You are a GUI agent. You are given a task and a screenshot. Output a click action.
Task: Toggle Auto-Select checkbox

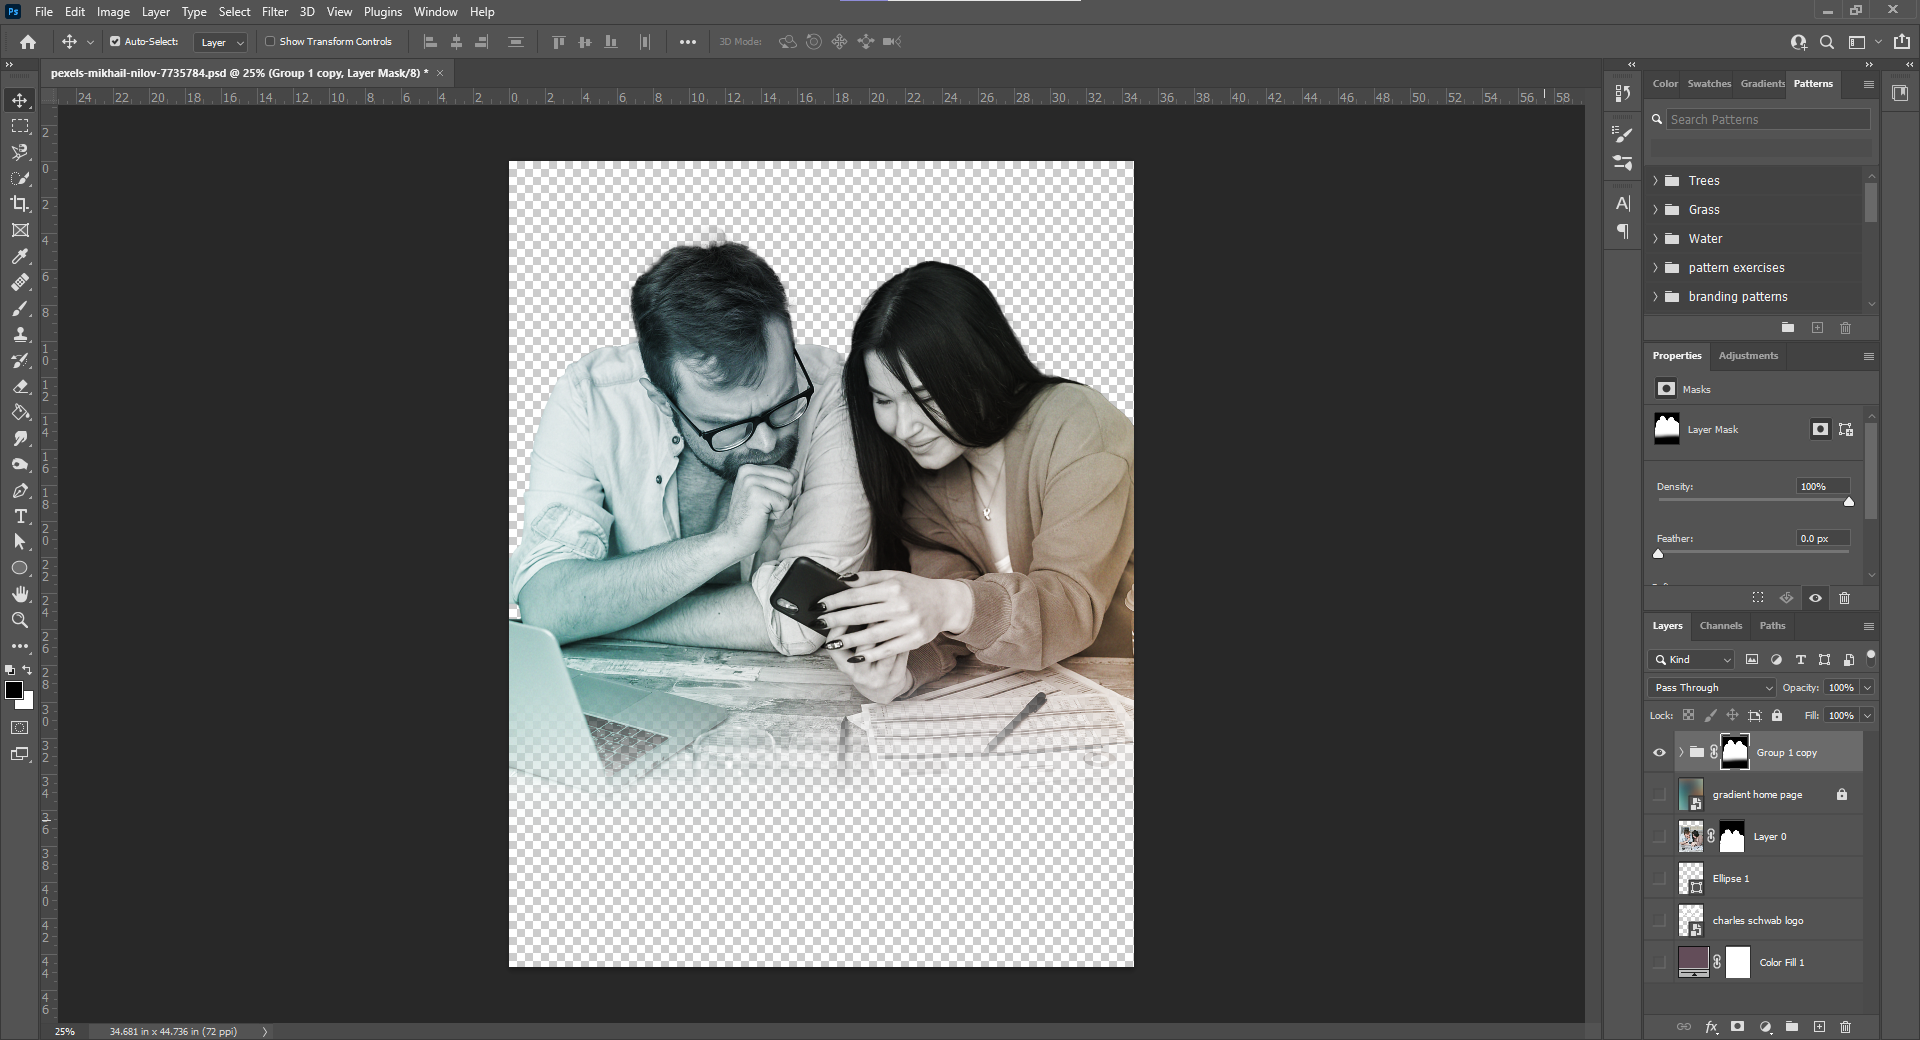pos(115,42)
